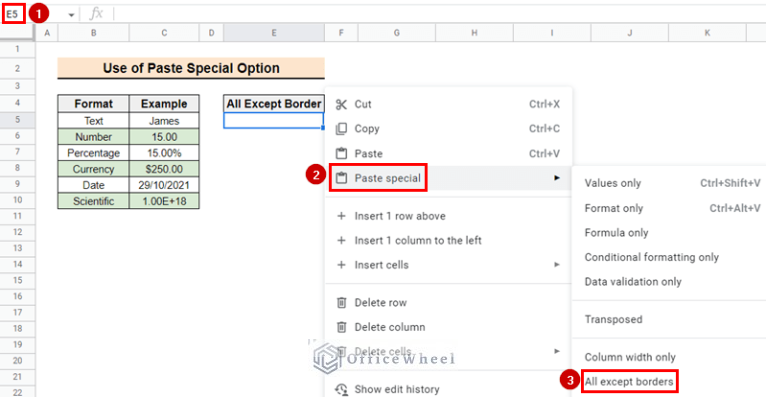This screenshot has width=766, height=397.
Task: Expand the Delete cells submenu arrow
Action: point(556,351)
